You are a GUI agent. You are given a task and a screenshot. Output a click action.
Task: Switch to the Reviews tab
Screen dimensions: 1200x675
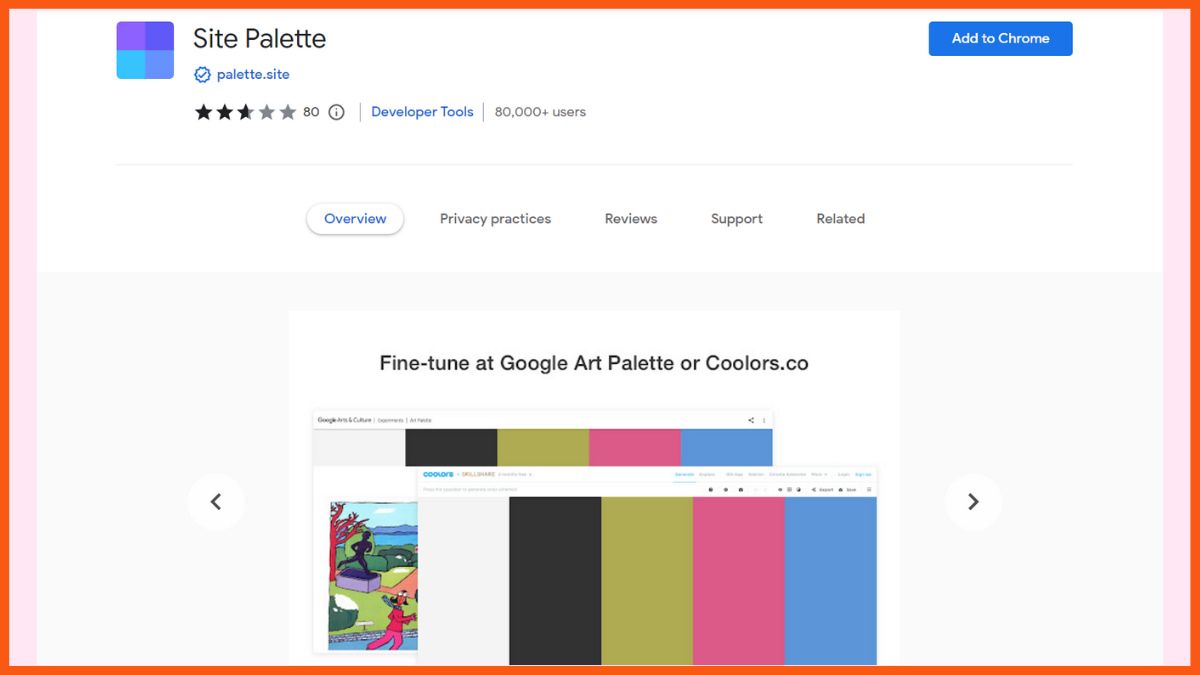[630, 218]
